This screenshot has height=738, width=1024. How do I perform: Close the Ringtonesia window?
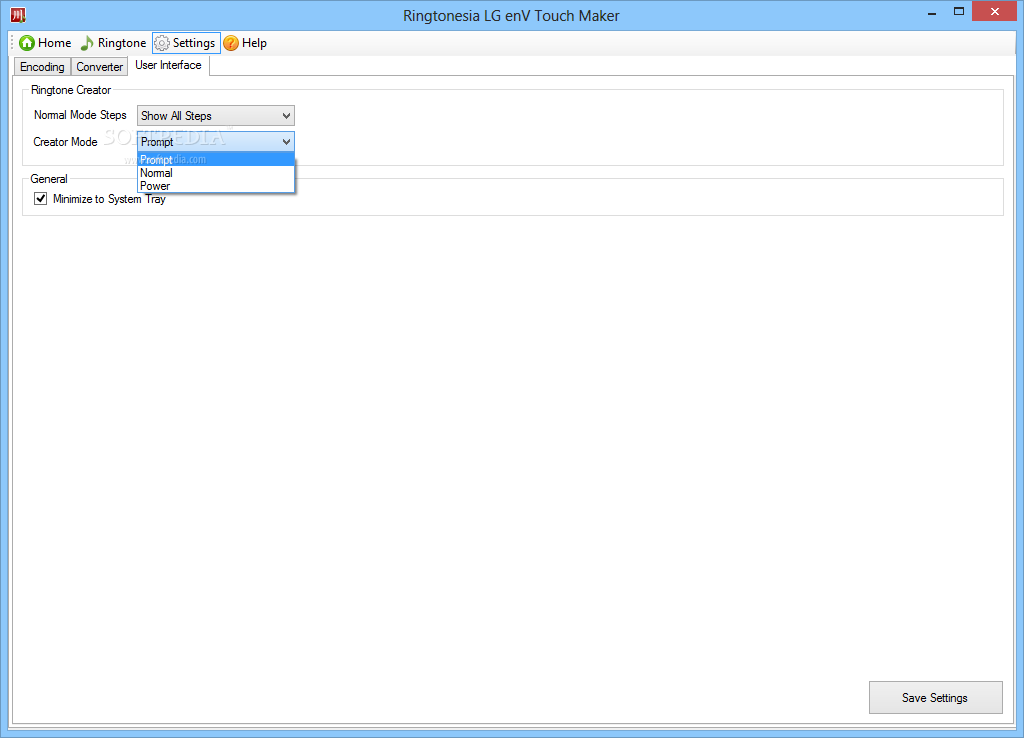coord(995,12)
